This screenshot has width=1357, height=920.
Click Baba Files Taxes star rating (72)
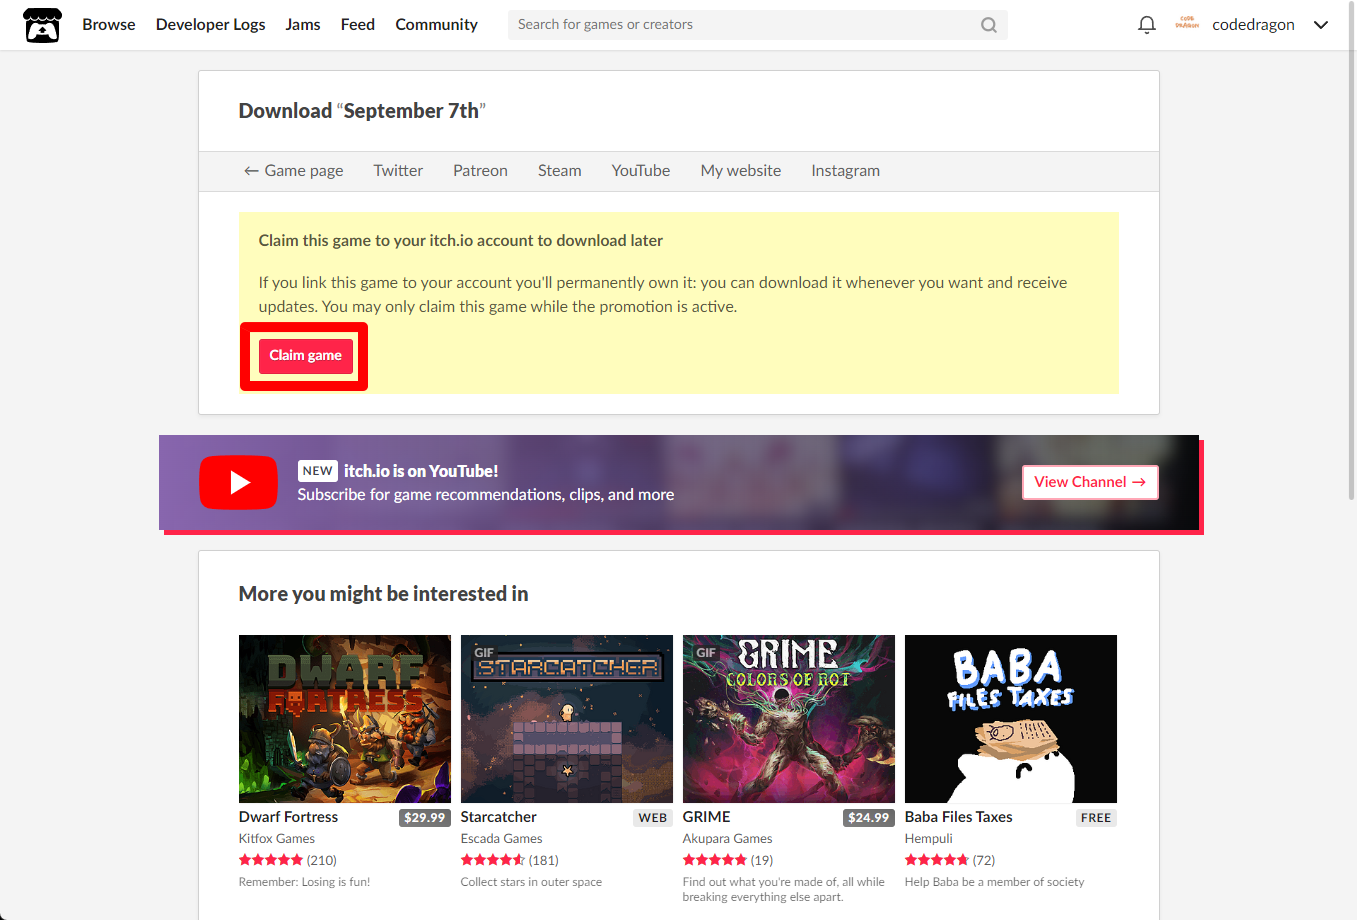(x=950, y=860)
